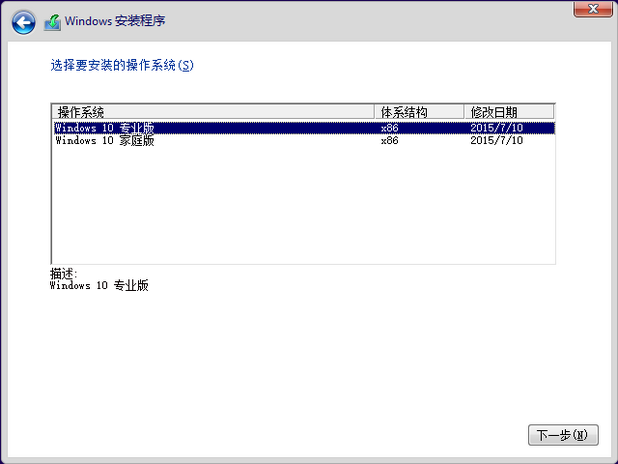618x464 pixels.
Task: Click 2015/7/10 date in 专业版 row
Action: (497, 128)
